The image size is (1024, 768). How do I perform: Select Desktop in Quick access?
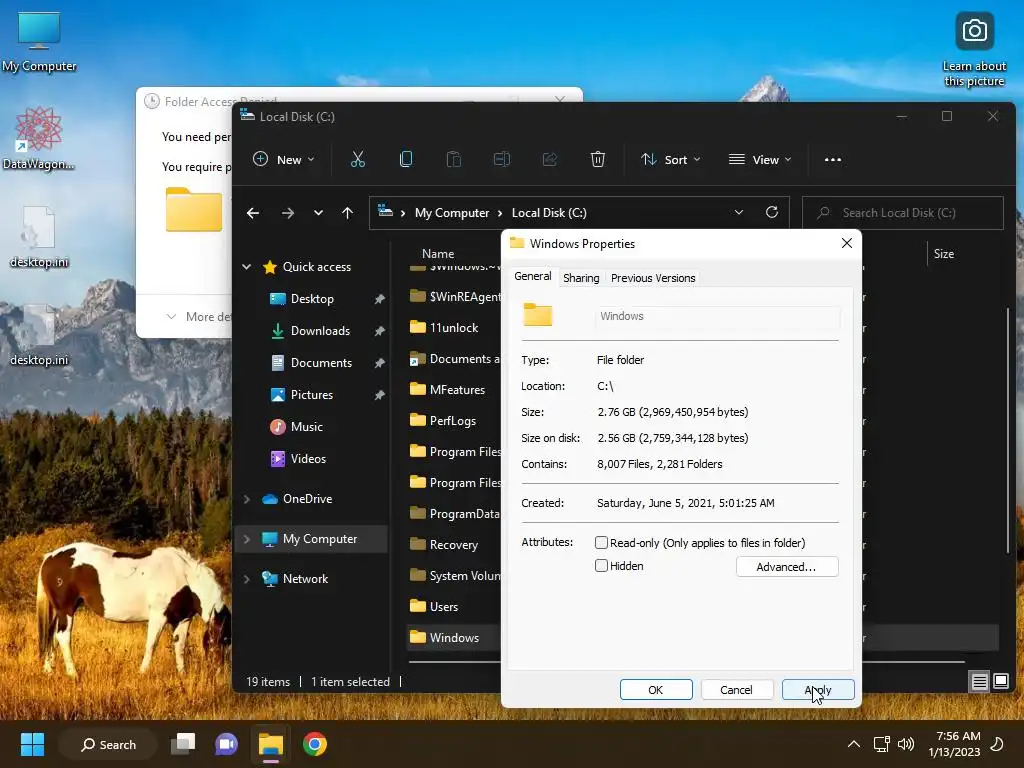pyautogui.click(x=312, y=299)
